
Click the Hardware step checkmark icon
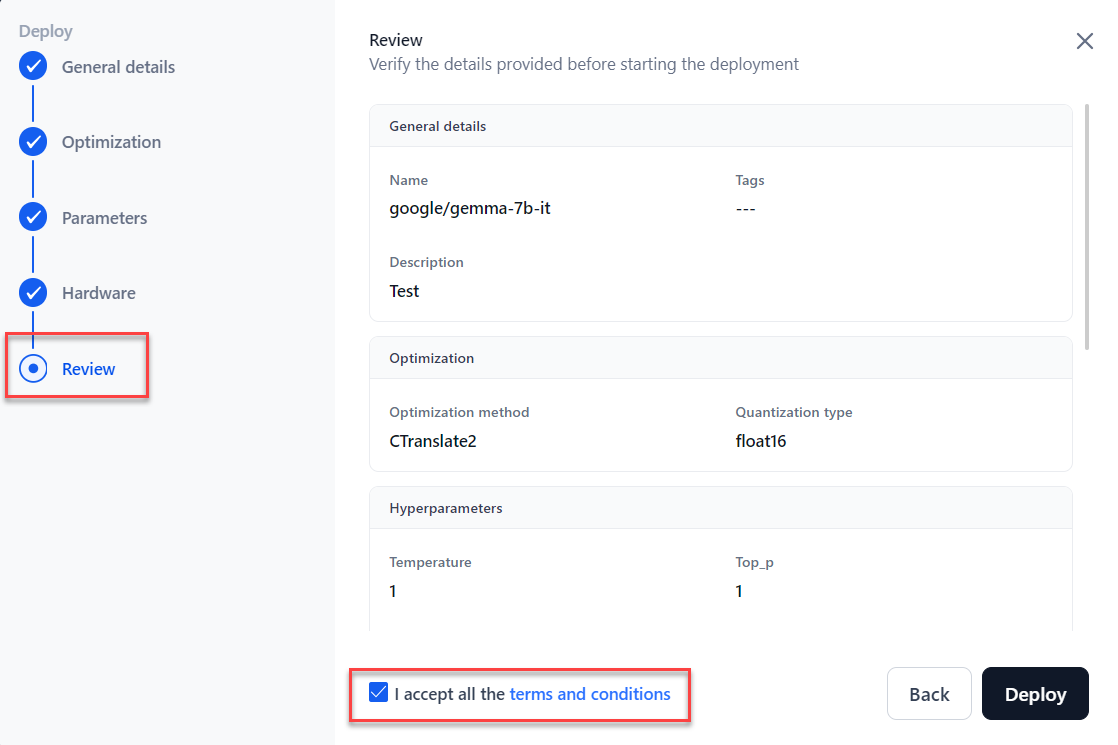pyautogui.click(x=33, y=293)
